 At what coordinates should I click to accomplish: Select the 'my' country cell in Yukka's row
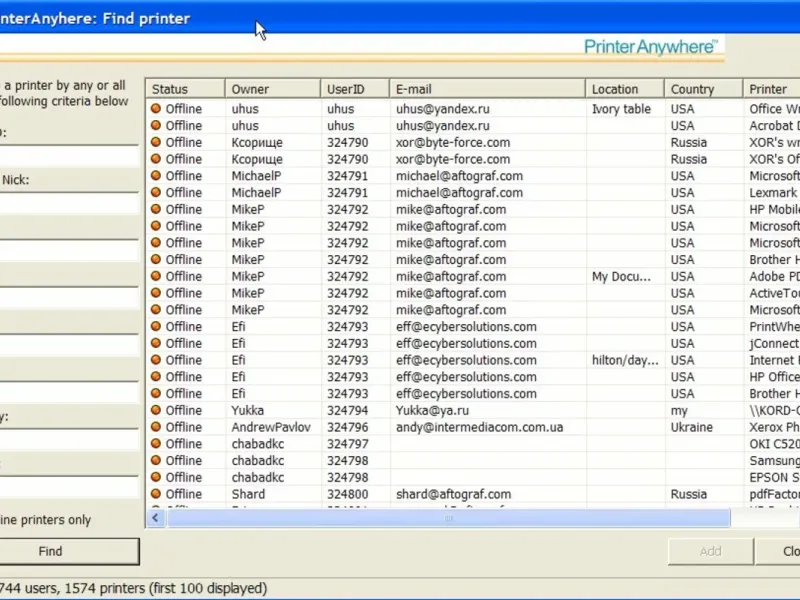tap(679, 410)
